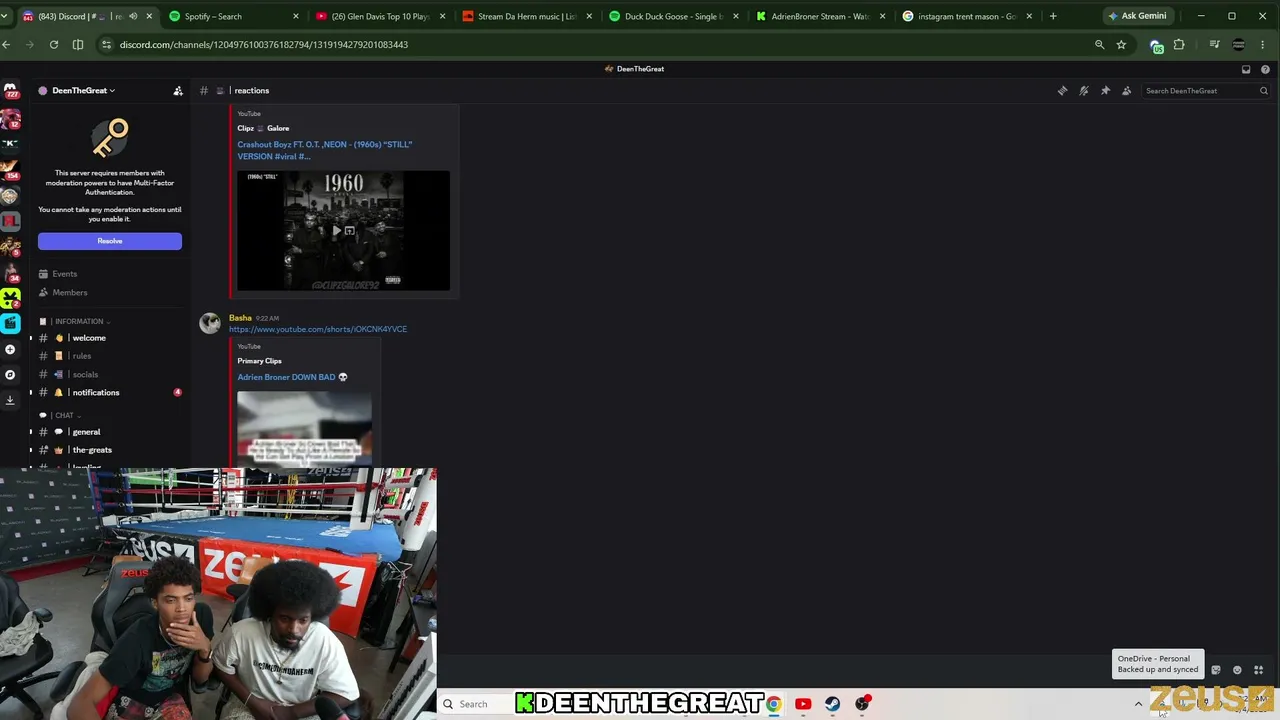Screen dimensions: 1280x720
Task: Open Adrien Broner DOWN BAD link
Action: coord(292,377)
